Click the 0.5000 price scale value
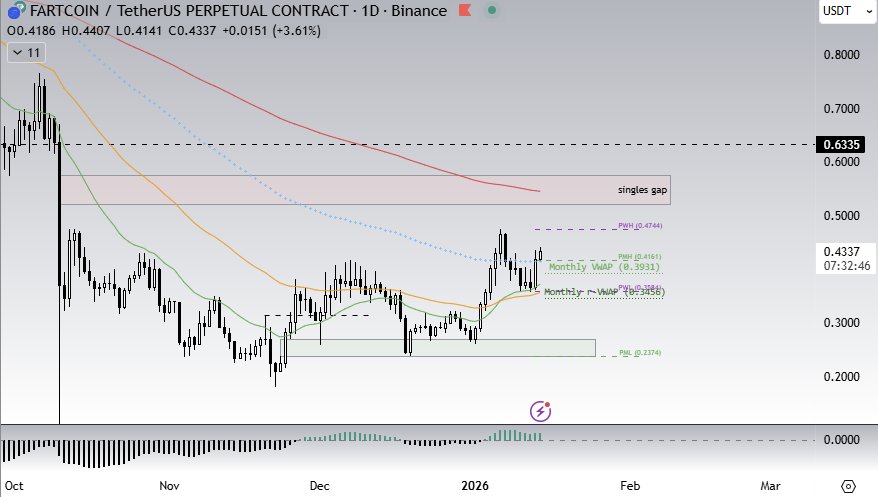The height and width of the screenshot is (497, 878). point(841,216)
